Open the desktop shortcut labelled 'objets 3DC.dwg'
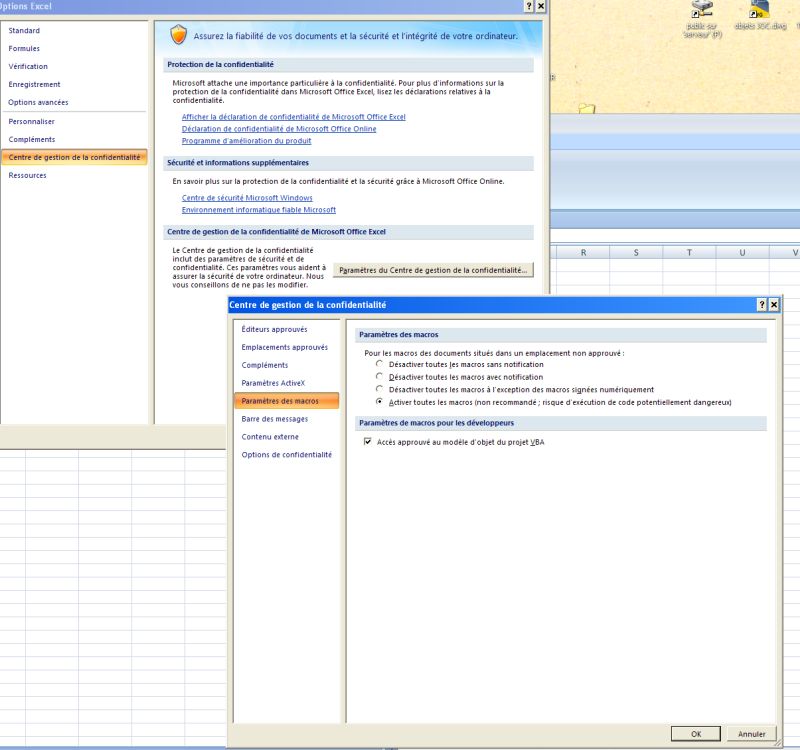 (x=760, y=15)
